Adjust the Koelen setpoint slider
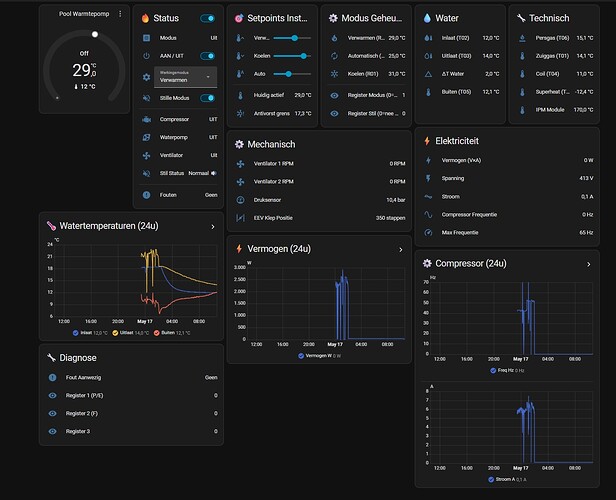The height and width of the screenshot is (500, 616). click(292, 56)
